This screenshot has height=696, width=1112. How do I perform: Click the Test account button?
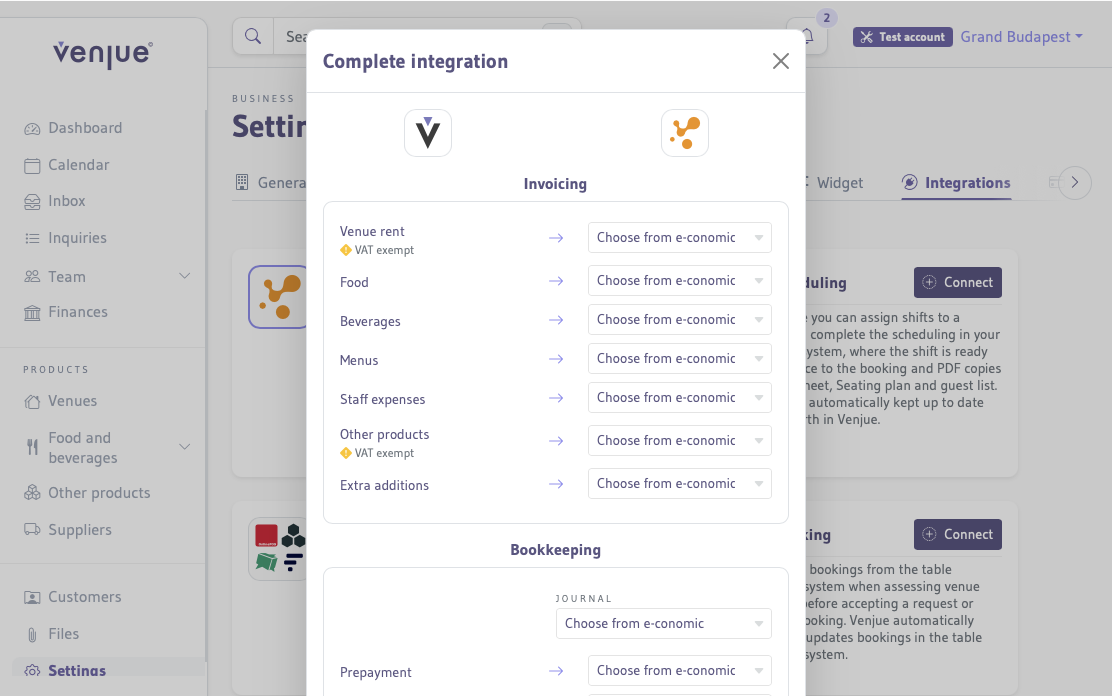tap(902, 36)
